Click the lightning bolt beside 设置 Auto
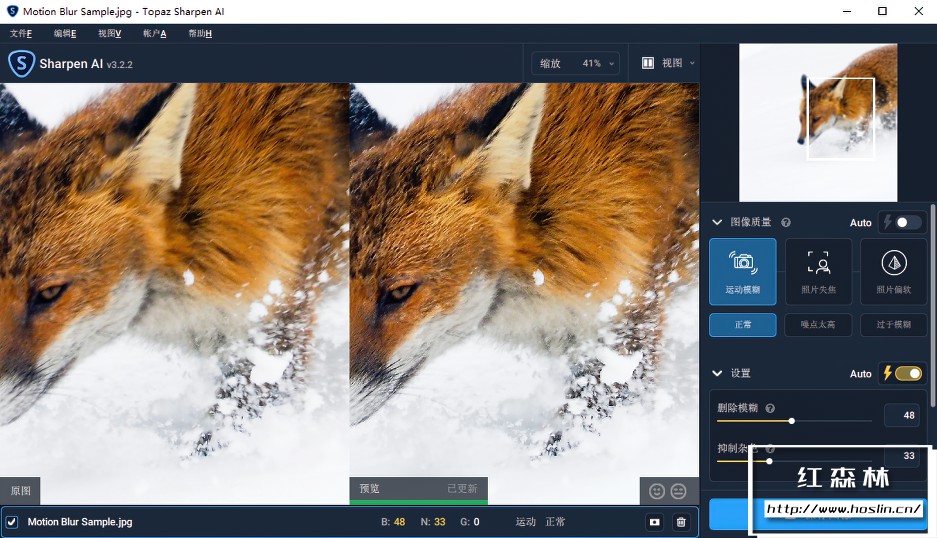Image resolution: width=937 pixels, height=538 pixels. [x=887, y=373]
